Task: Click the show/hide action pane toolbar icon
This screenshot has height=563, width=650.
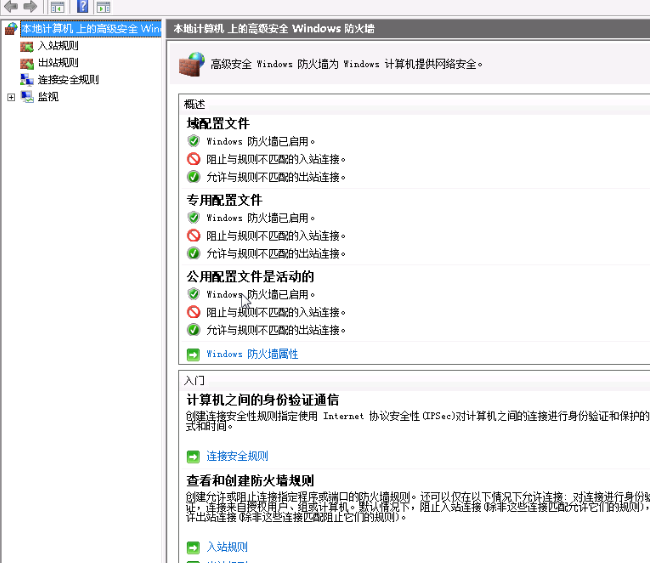Action: pos(103,7)
